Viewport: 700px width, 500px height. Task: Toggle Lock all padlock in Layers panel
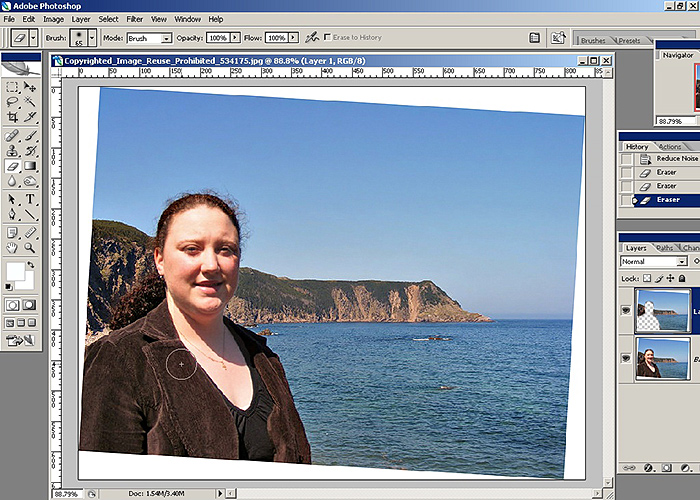tap(682, 279)
